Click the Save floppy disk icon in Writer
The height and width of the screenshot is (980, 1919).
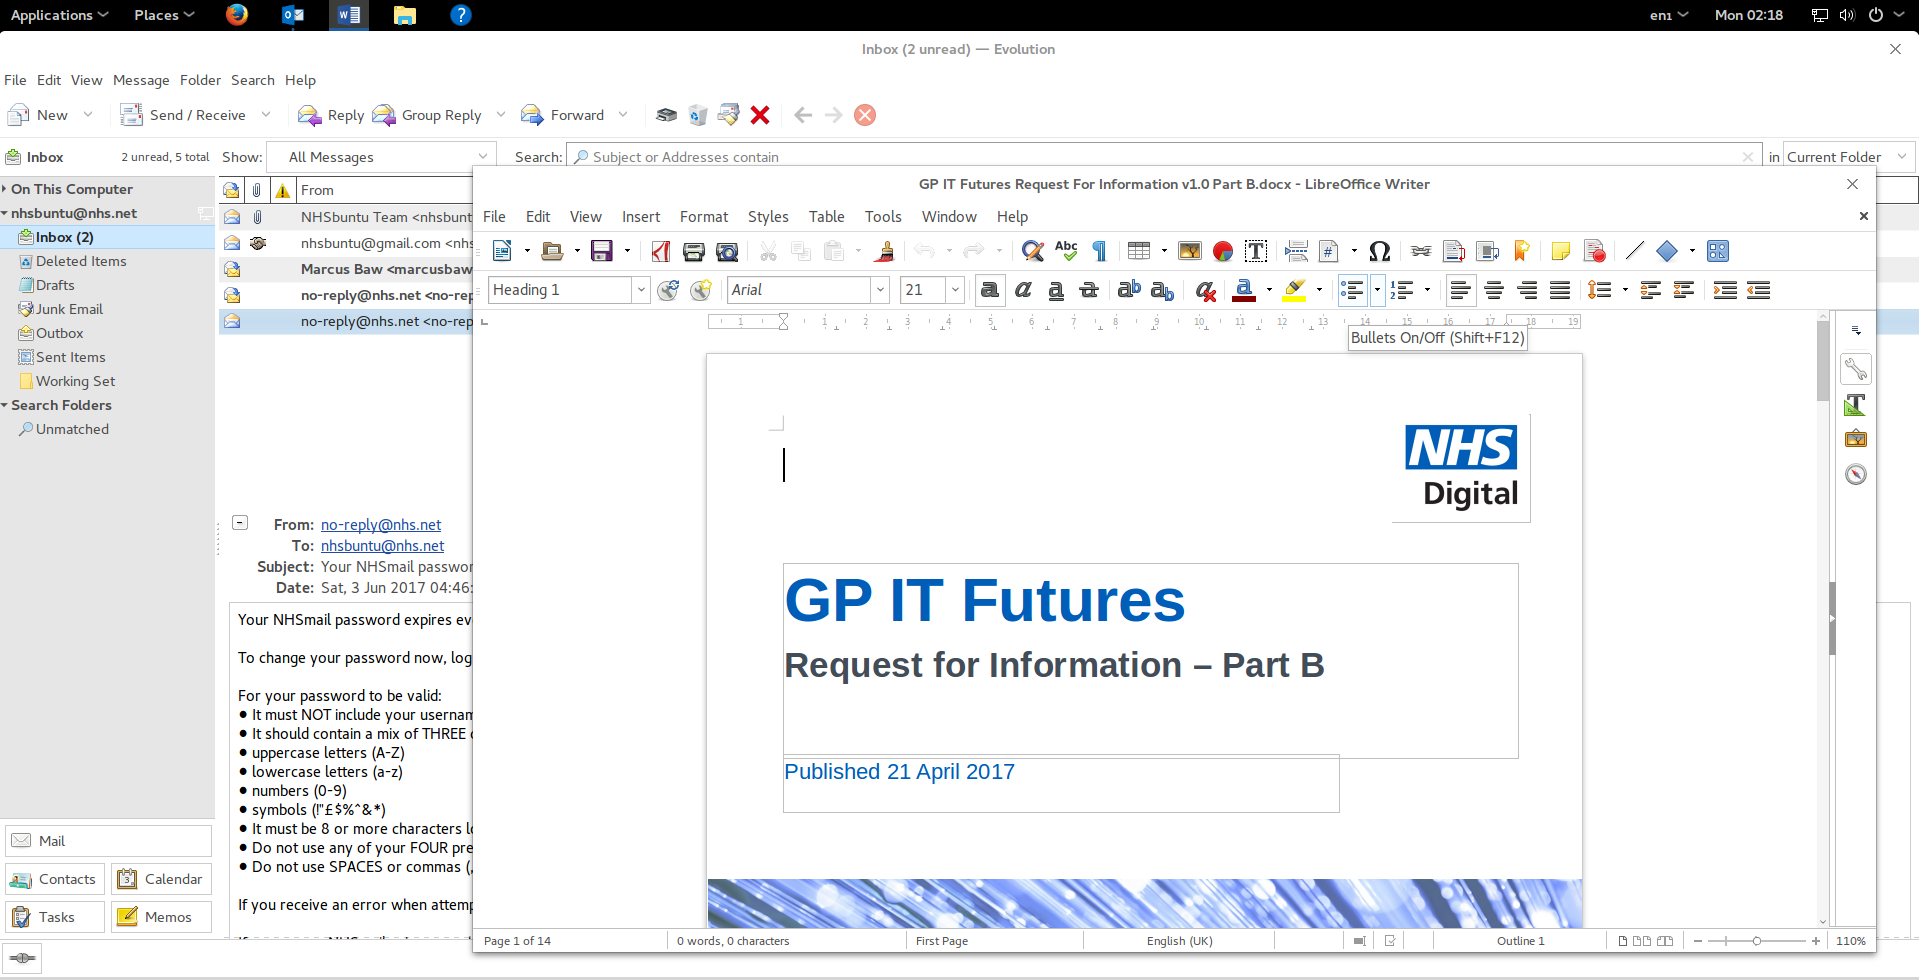601,251
